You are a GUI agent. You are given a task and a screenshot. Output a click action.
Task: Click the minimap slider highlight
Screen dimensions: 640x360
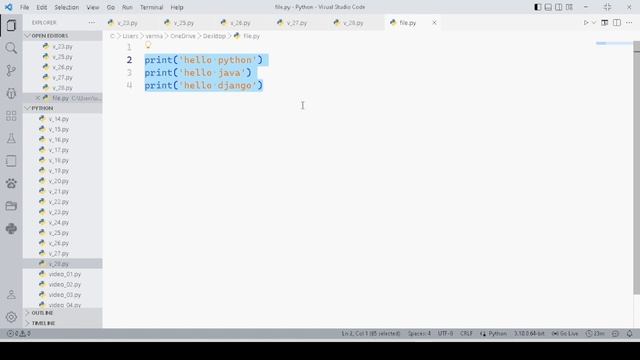coord(614,43)
